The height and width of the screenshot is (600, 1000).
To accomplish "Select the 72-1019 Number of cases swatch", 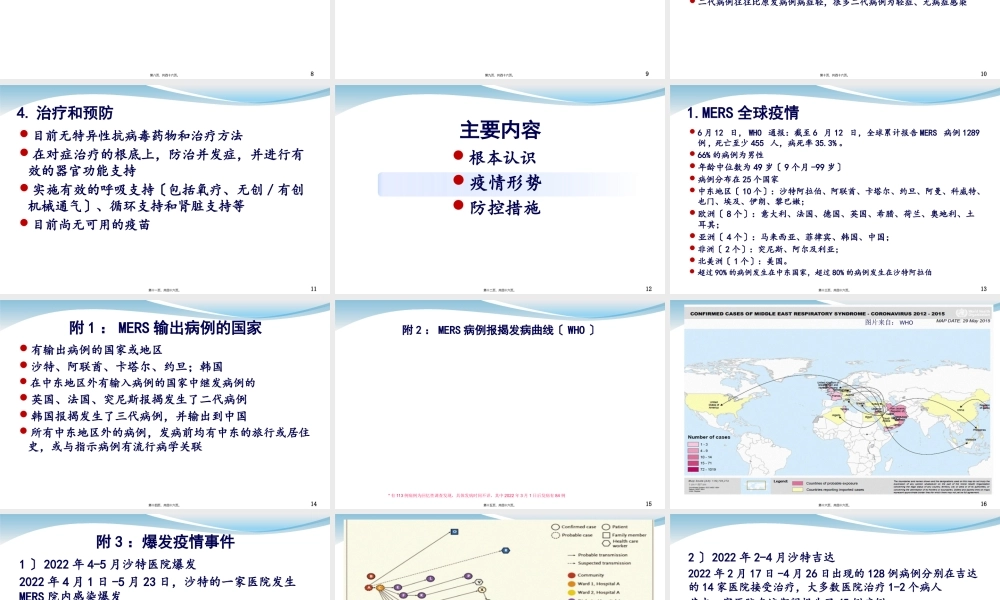I will coord(693,469).
